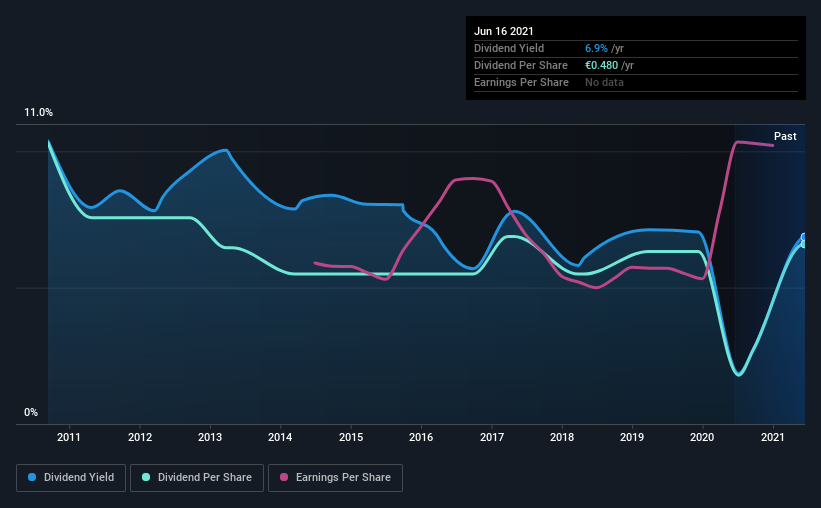The width and height of the screenshot is (821, 508).
Task: Click the 0% y-axis label
Action: click(31, 413)
